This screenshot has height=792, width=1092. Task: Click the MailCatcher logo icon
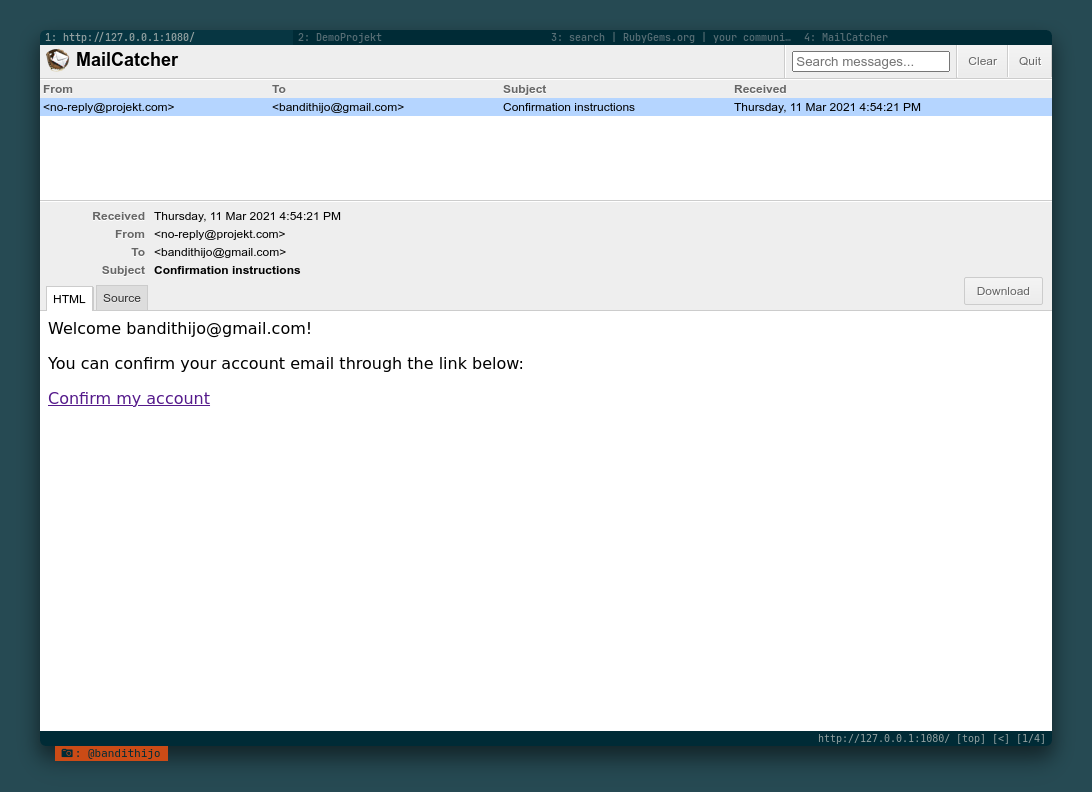(58, 60)
